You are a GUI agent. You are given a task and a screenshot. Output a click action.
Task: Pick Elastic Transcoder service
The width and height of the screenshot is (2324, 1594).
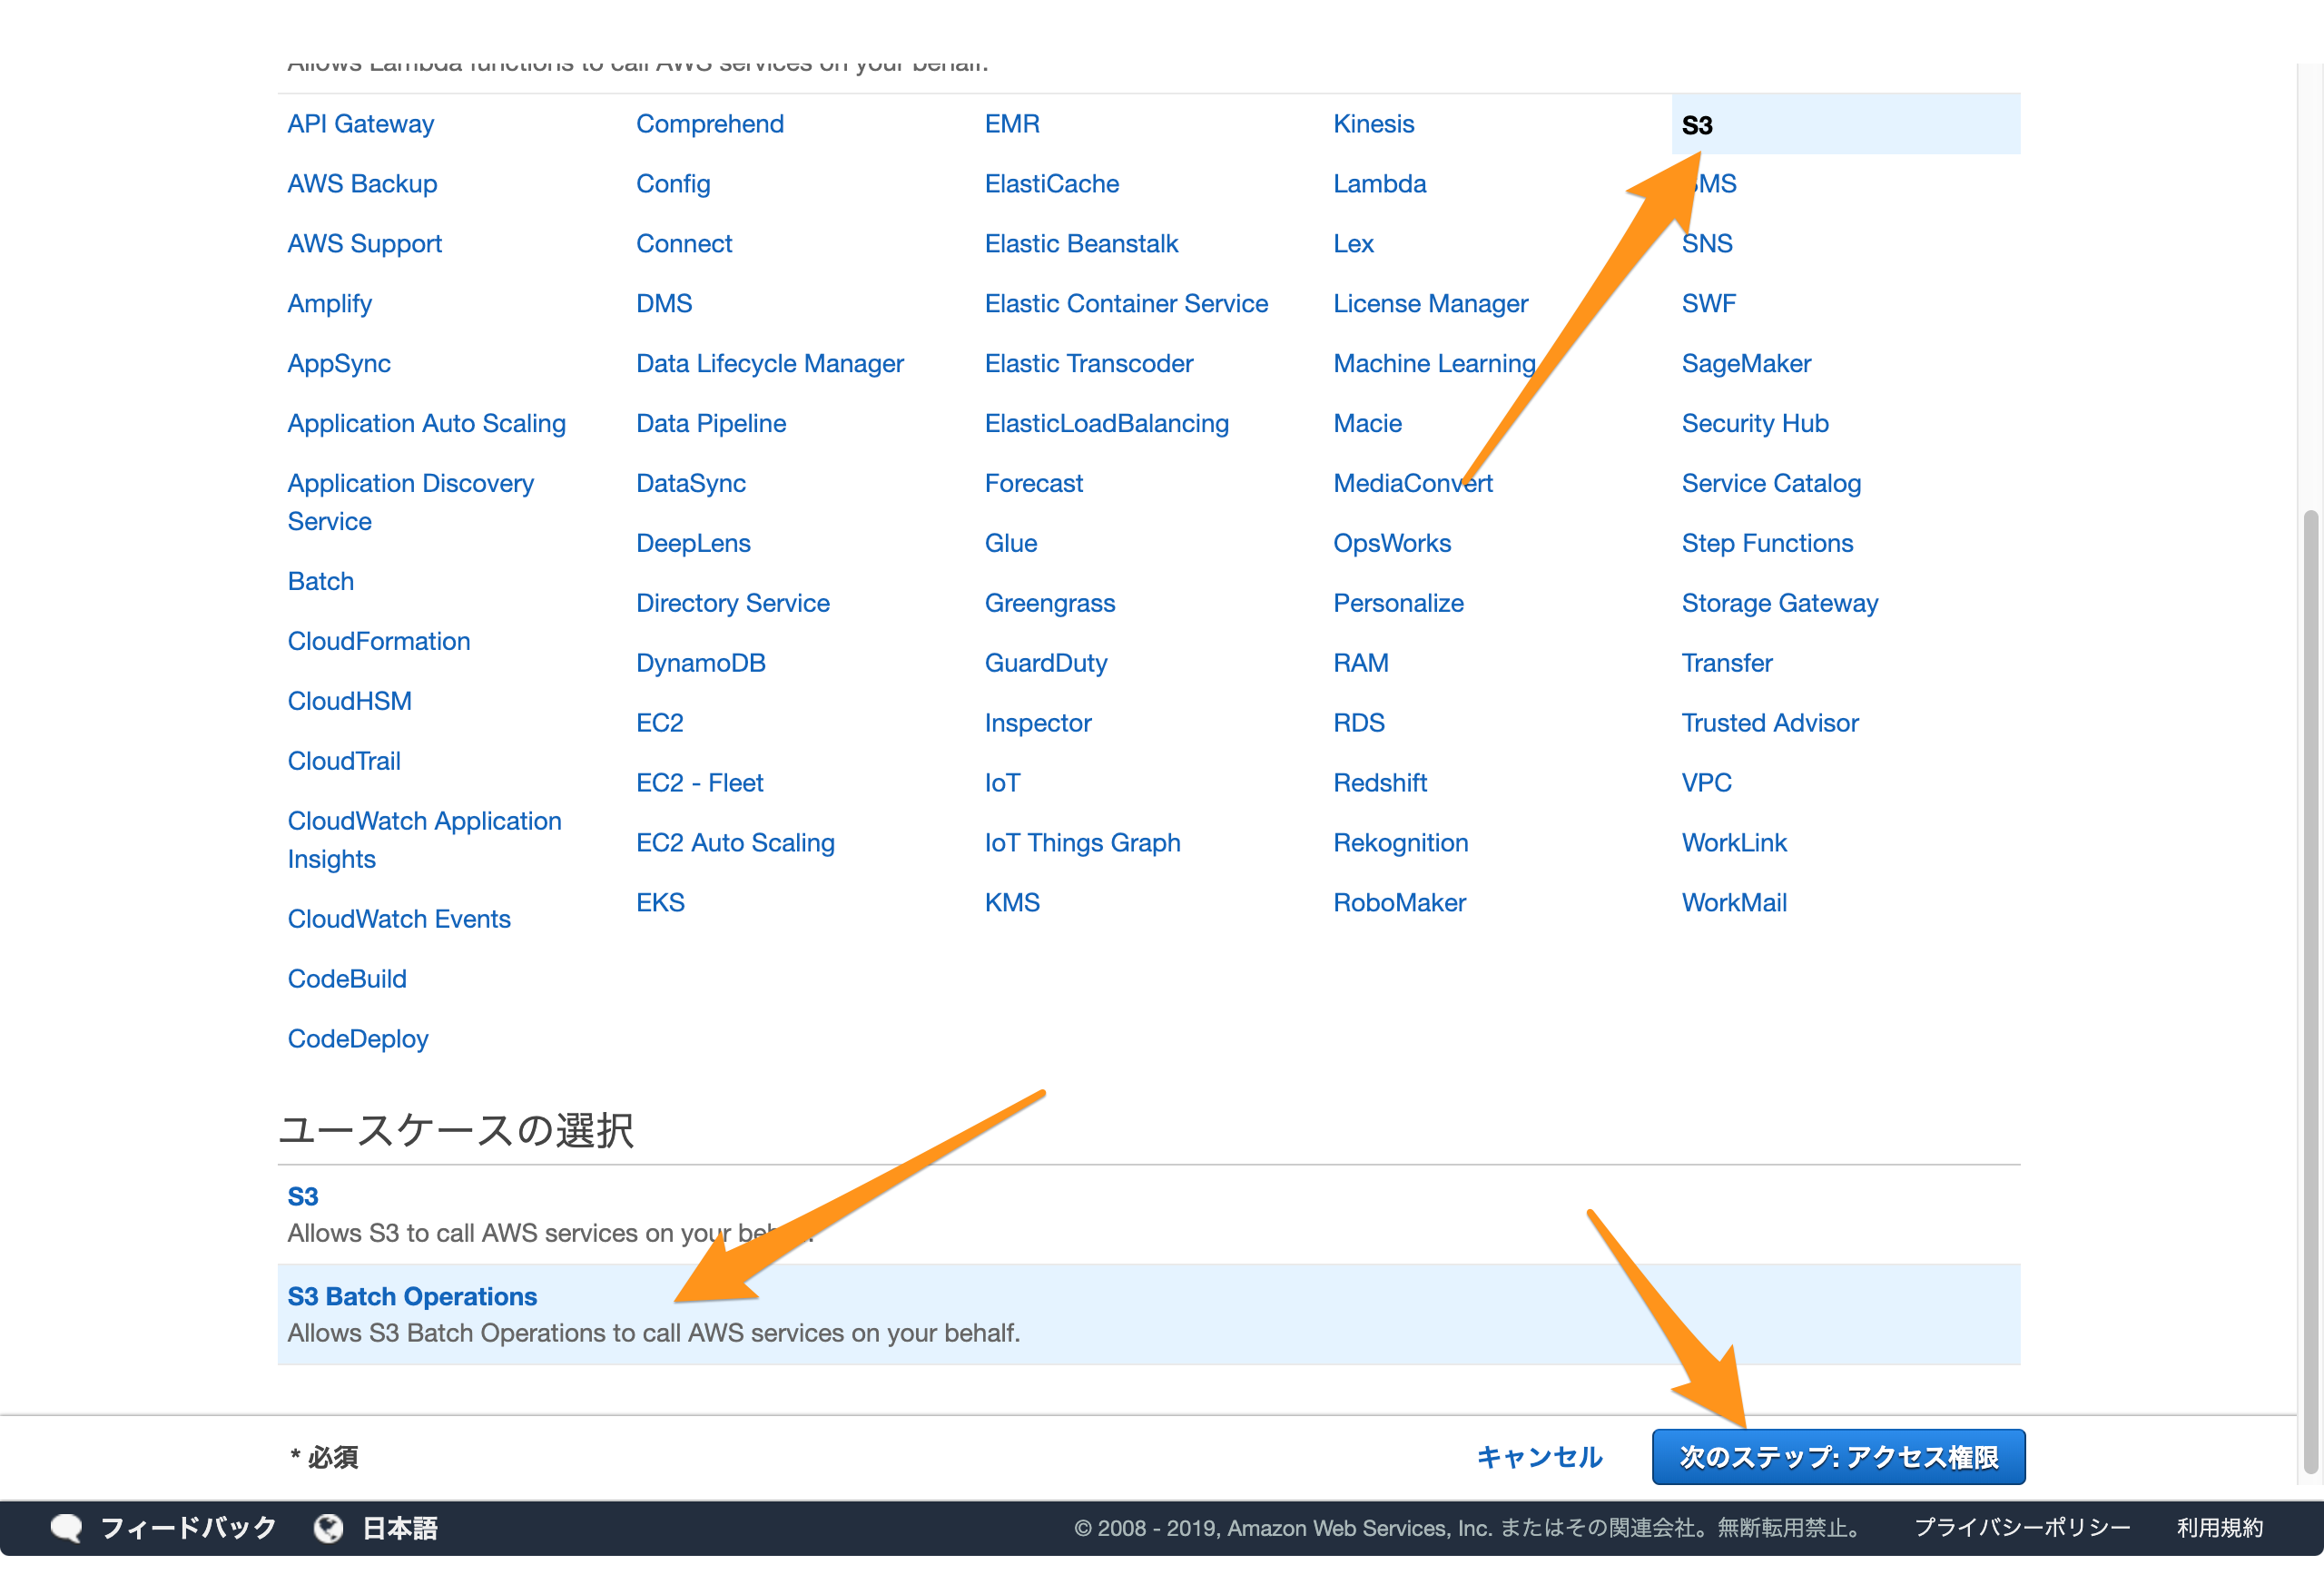pyautogui.click(x=1088, y=364)
